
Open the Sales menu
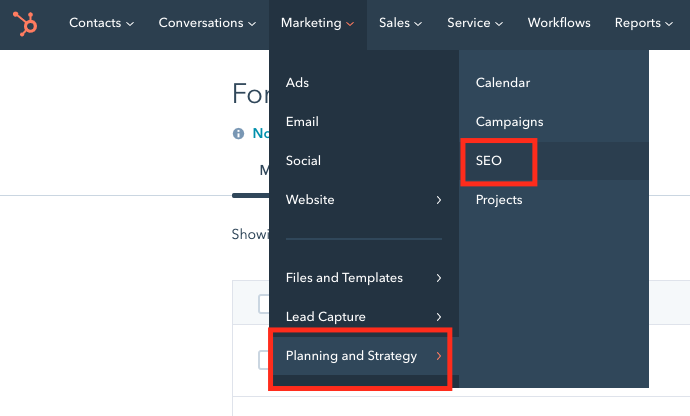coord(400,23)
